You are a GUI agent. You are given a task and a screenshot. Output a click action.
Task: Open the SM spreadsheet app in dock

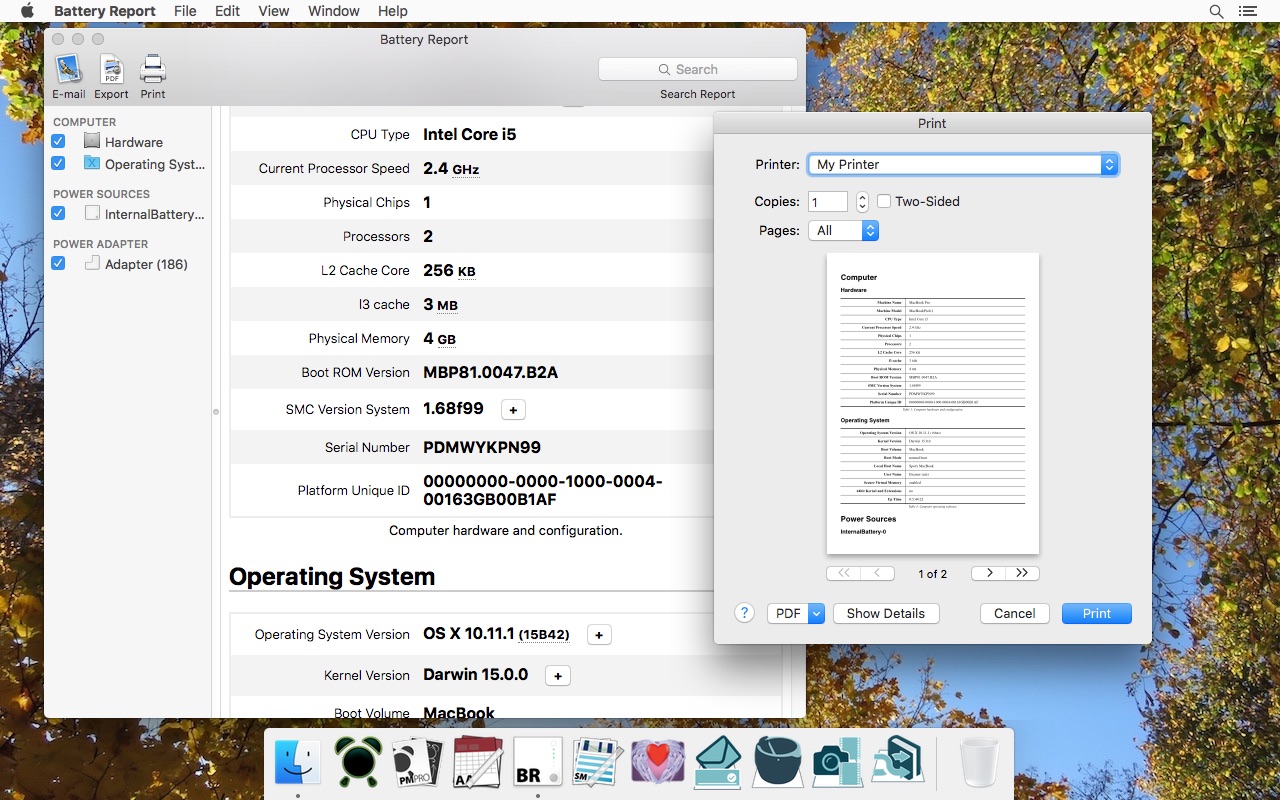597,762
